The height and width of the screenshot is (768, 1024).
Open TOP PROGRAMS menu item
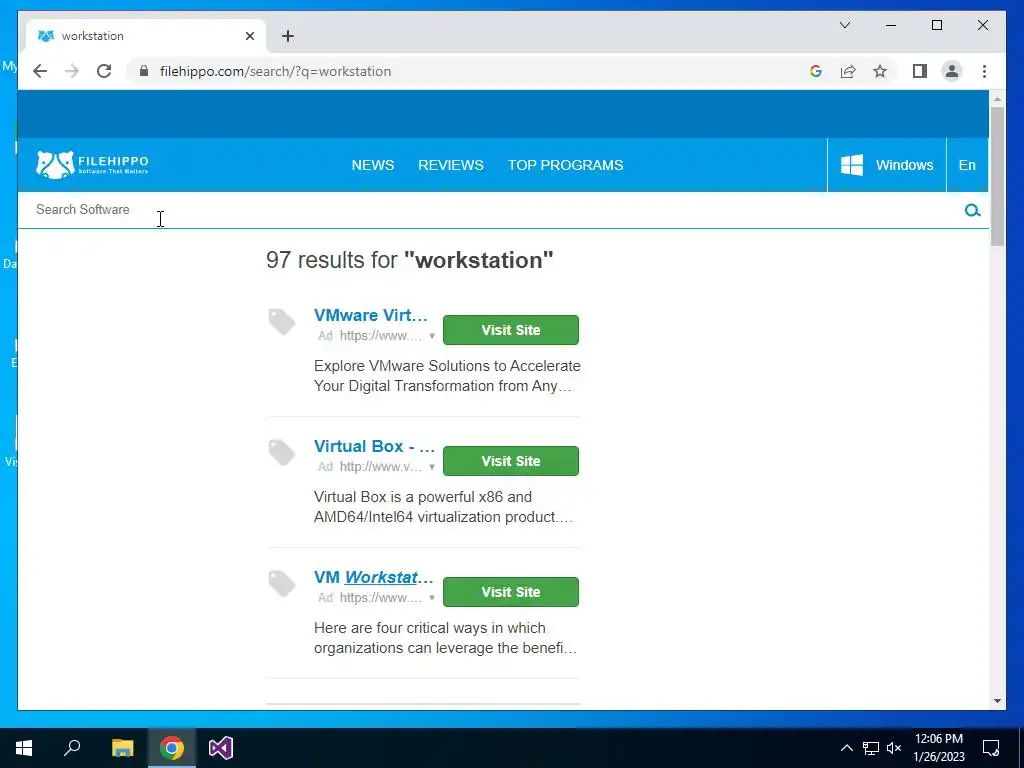pyautogui.click(x=566, y=165)
